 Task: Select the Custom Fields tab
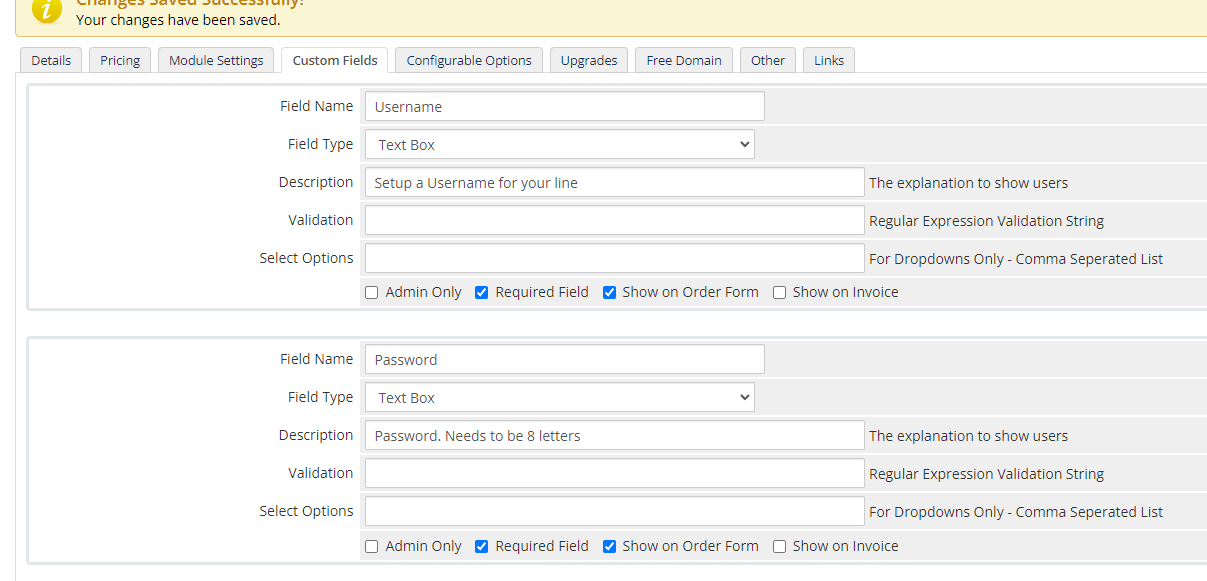[335, 60]
